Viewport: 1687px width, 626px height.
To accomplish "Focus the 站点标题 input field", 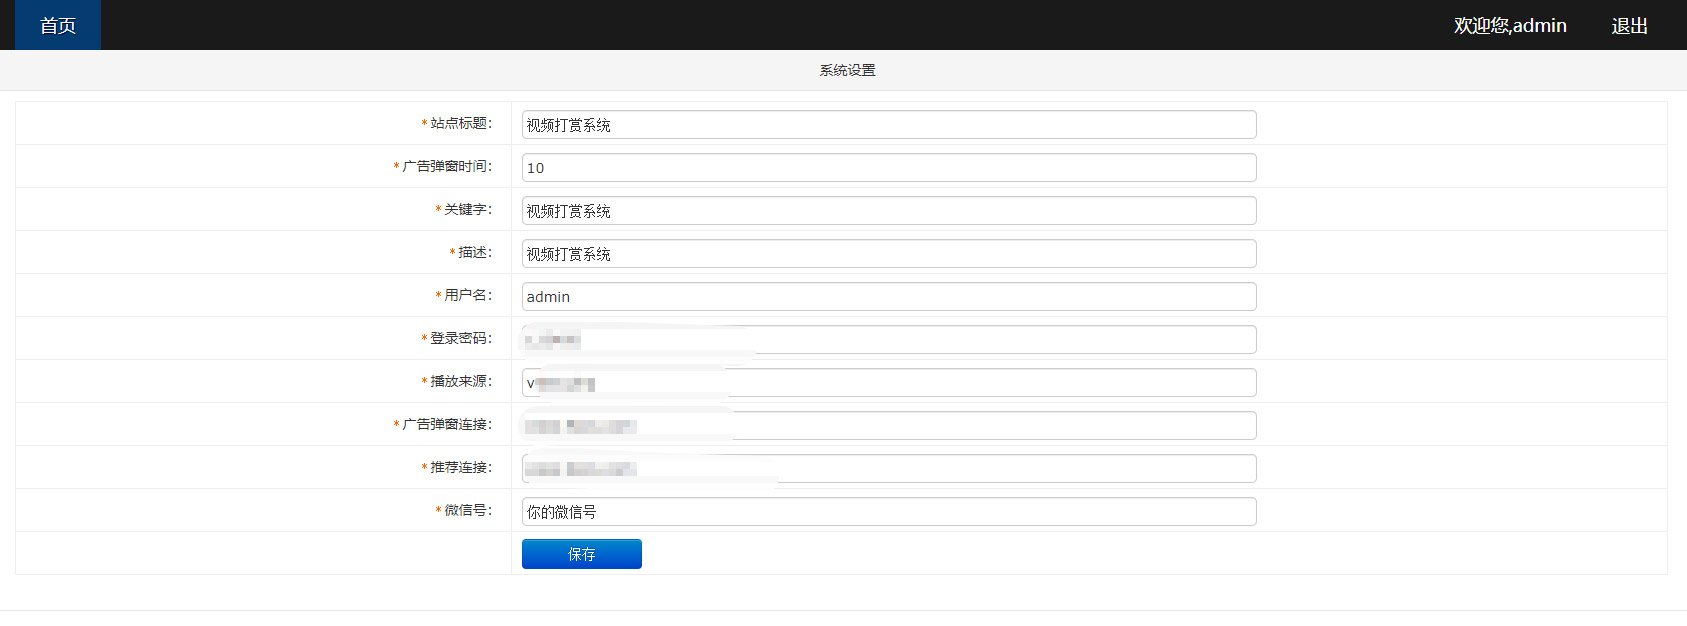I will pos(889,125).
